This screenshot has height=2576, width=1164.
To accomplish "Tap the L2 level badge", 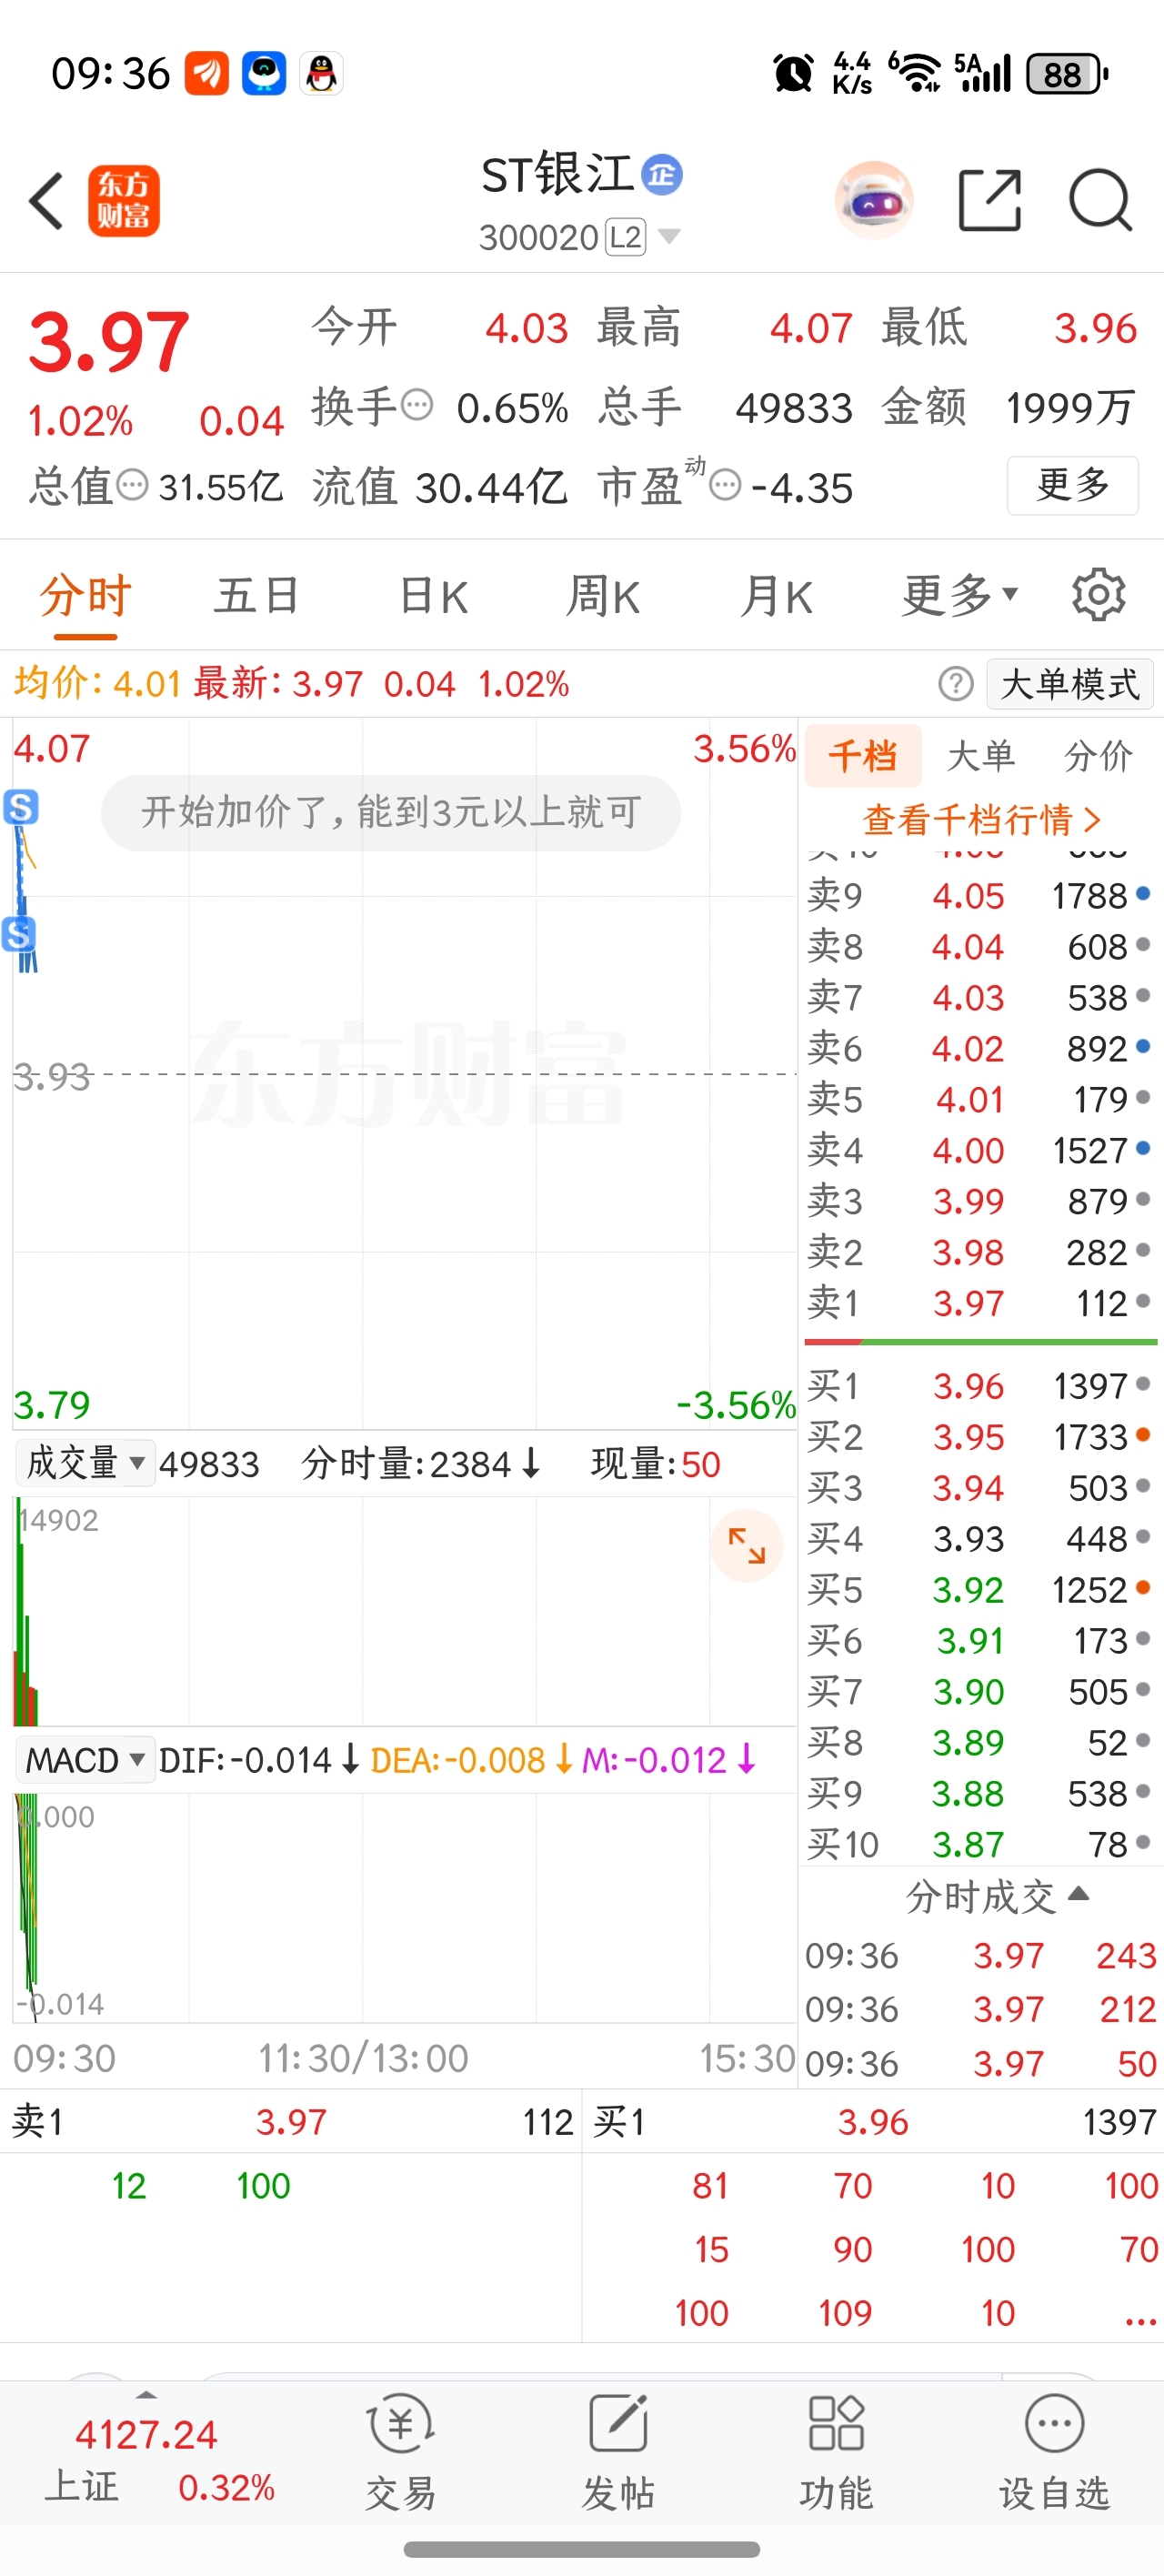I will point(626,238).
